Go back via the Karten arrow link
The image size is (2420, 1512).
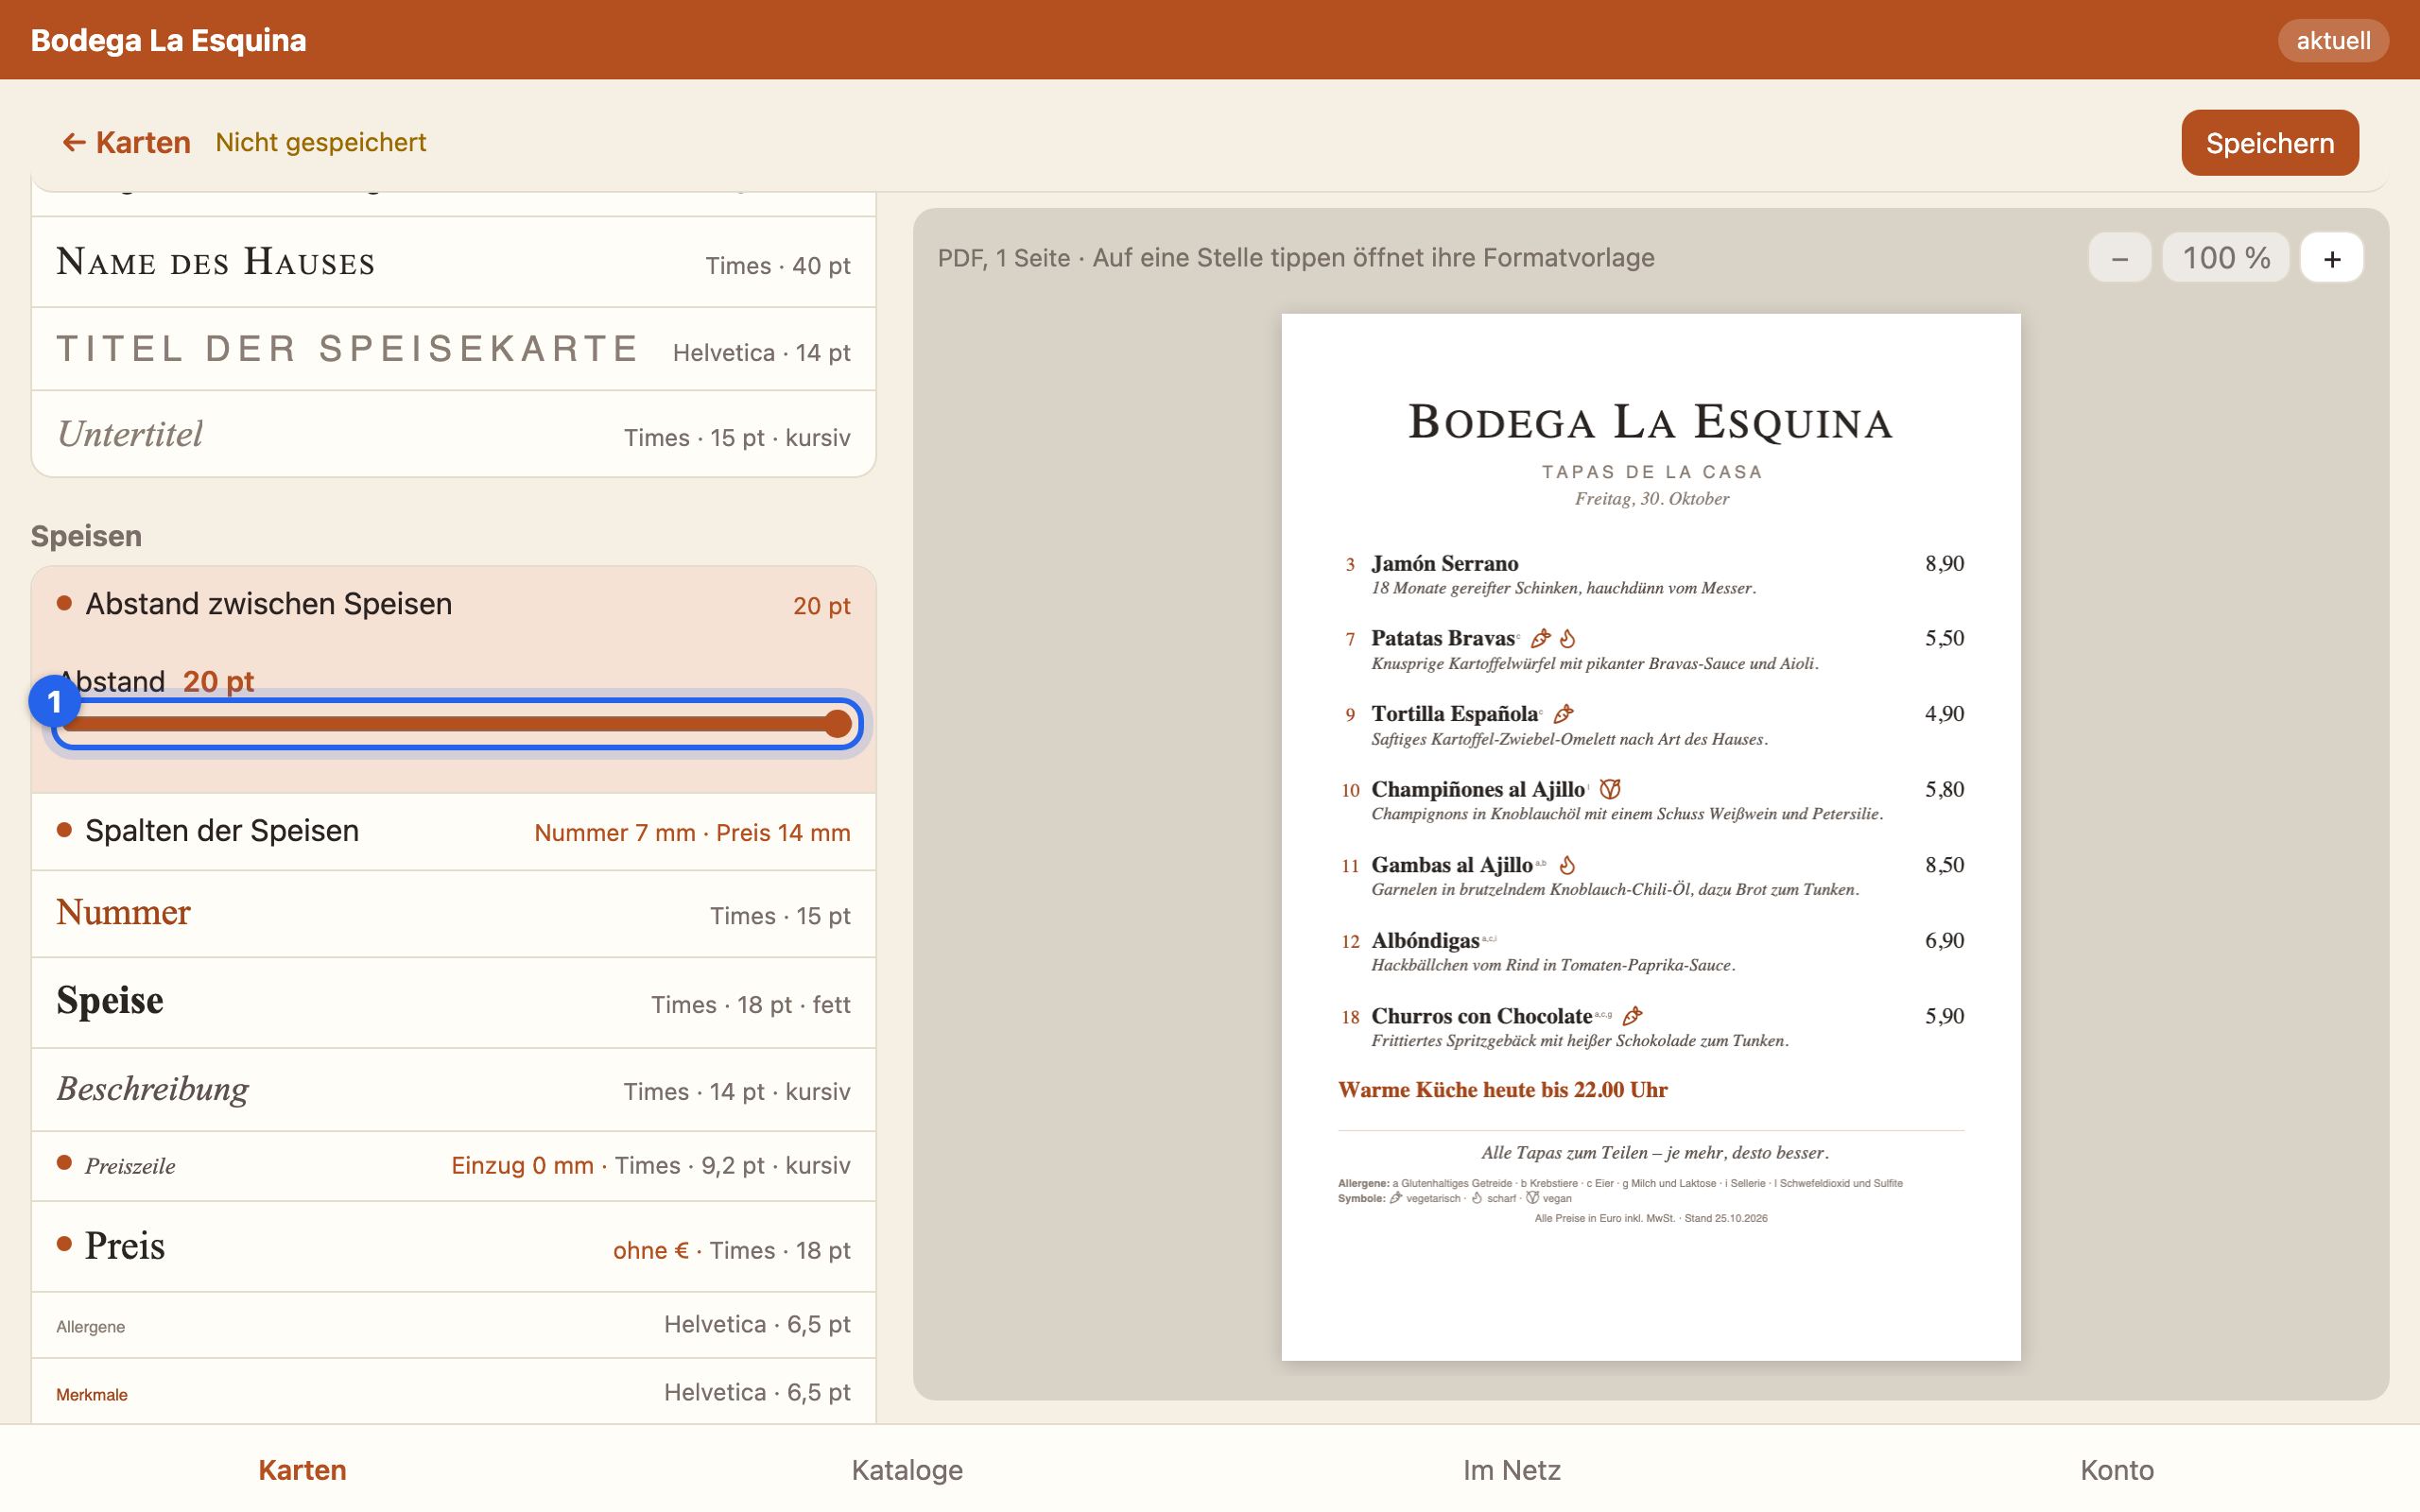pyautogui.click(x=126, y=142)
